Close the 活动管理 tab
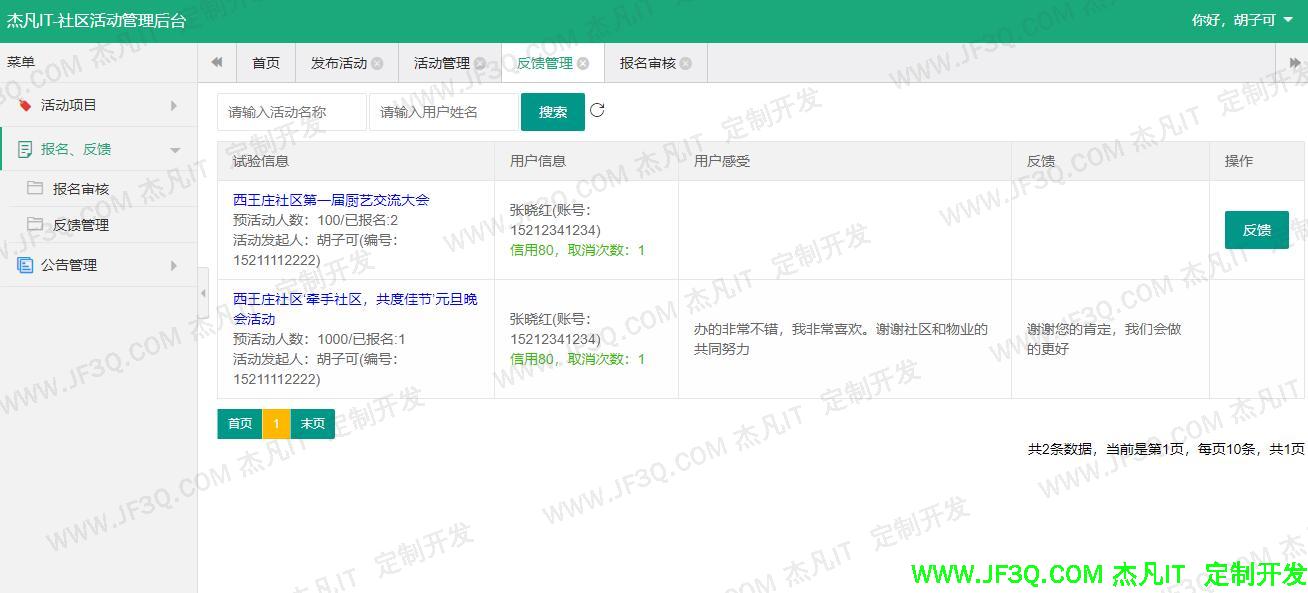Image resolution: width=1308 pixels, height=593 pixels. 481,63
